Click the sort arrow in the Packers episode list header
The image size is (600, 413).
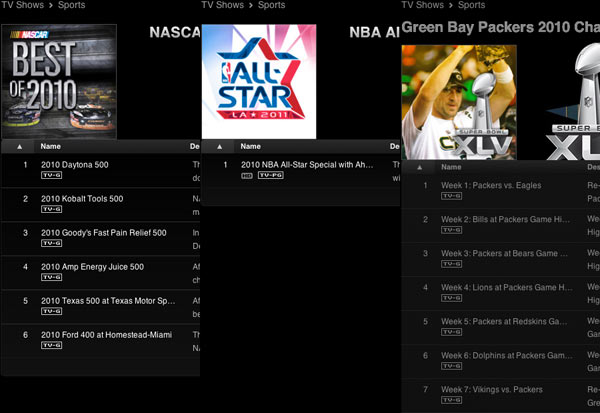420,167
